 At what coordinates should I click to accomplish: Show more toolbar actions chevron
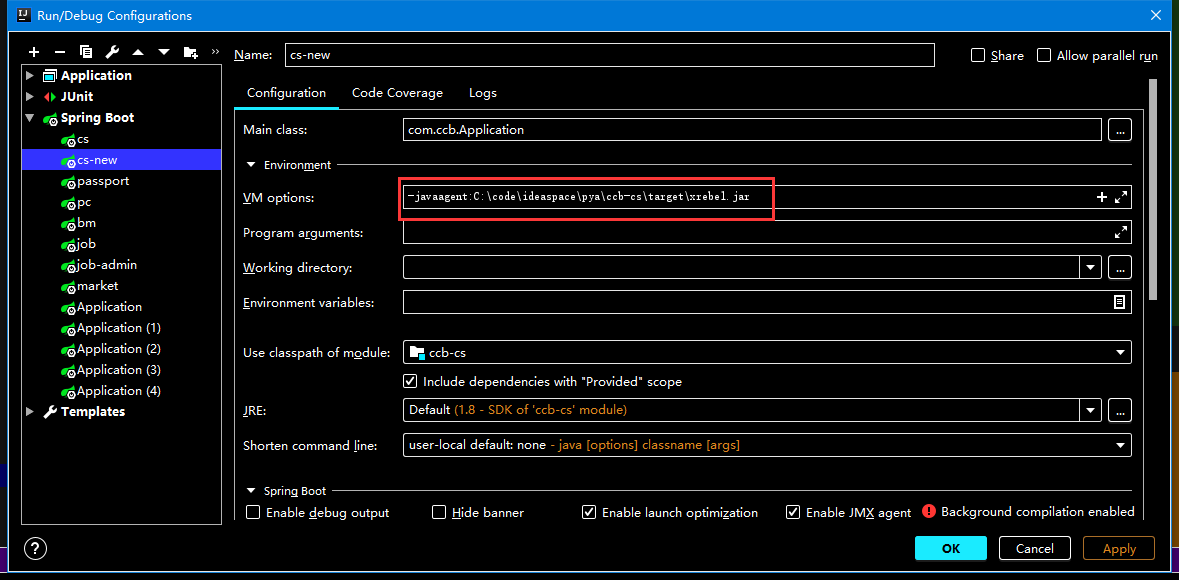click(216, 52)
